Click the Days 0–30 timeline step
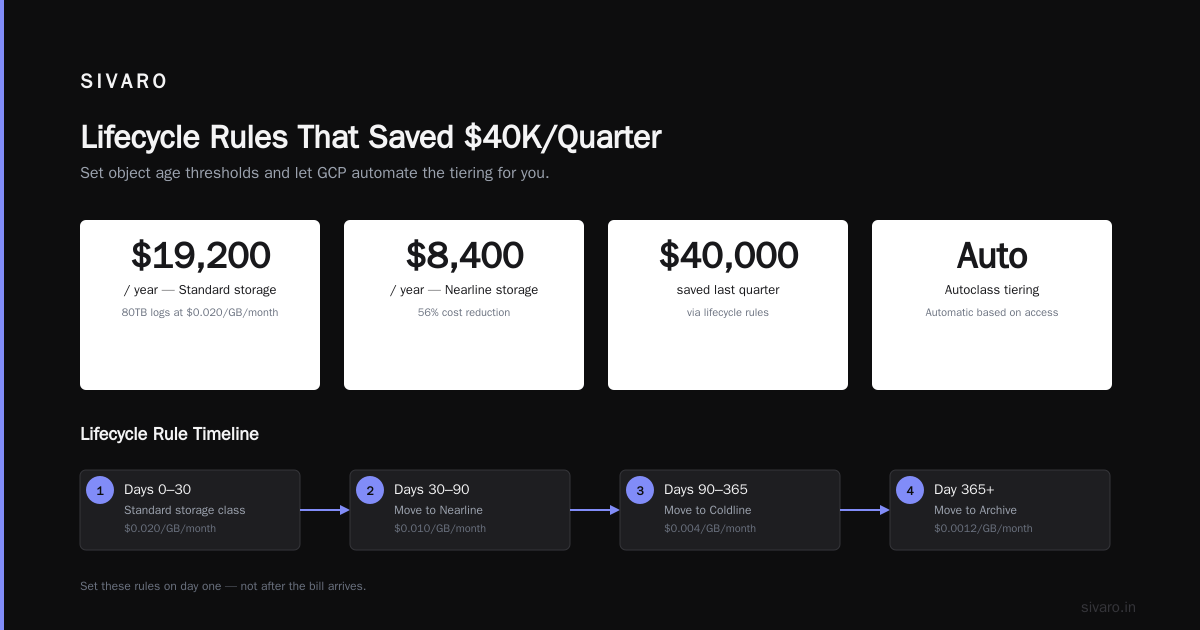This screenshot has width=1200, height=630. pyautogui.click(x=190, y=510)
